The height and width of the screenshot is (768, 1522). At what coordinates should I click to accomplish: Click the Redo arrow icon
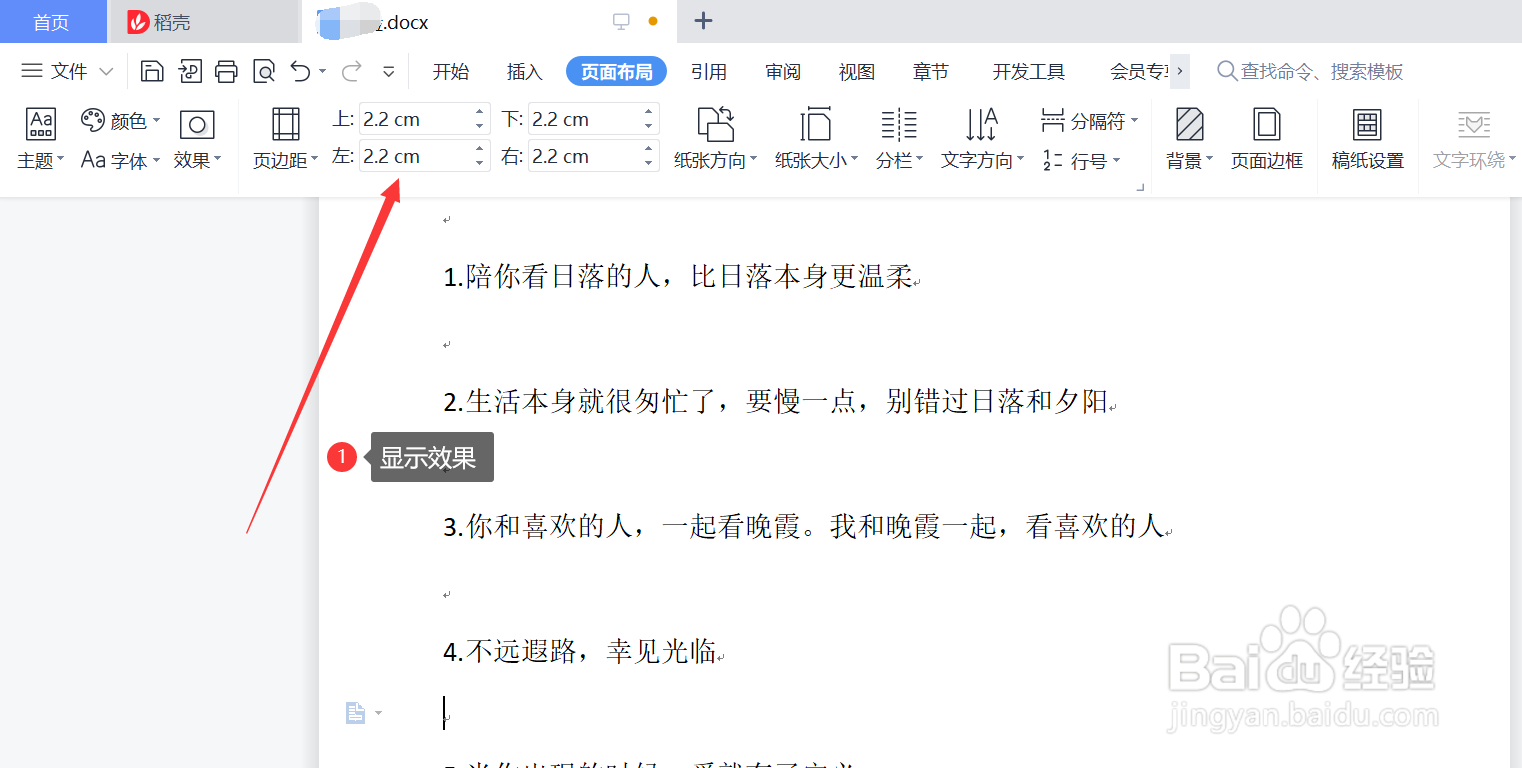tap(351, 71)
